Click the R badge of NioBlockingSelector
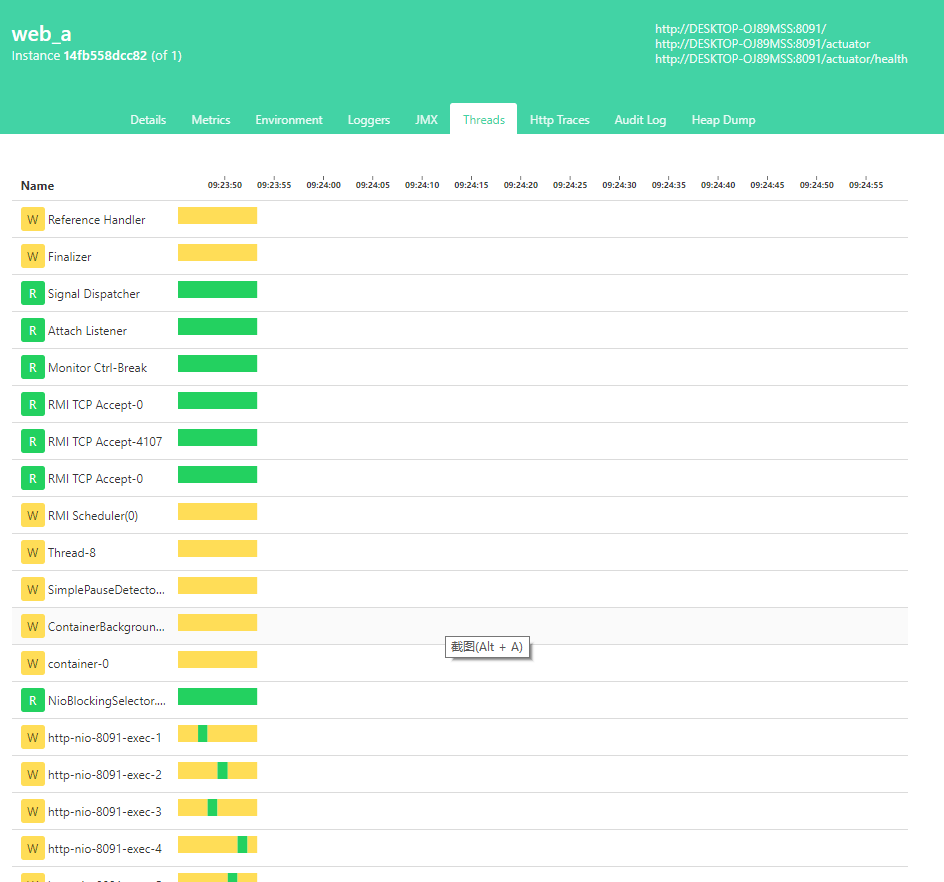 click(x=33, y=701)
